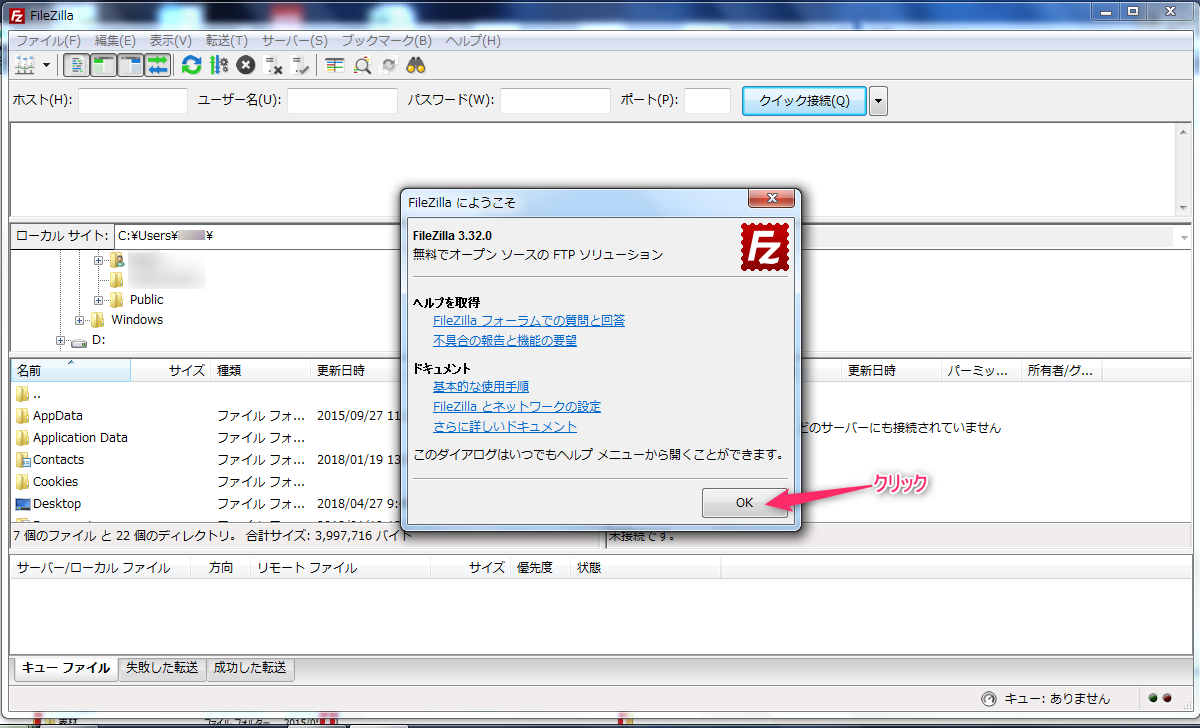
Task: Click the queue status icon in status bar
Action: tap(989, 699)
